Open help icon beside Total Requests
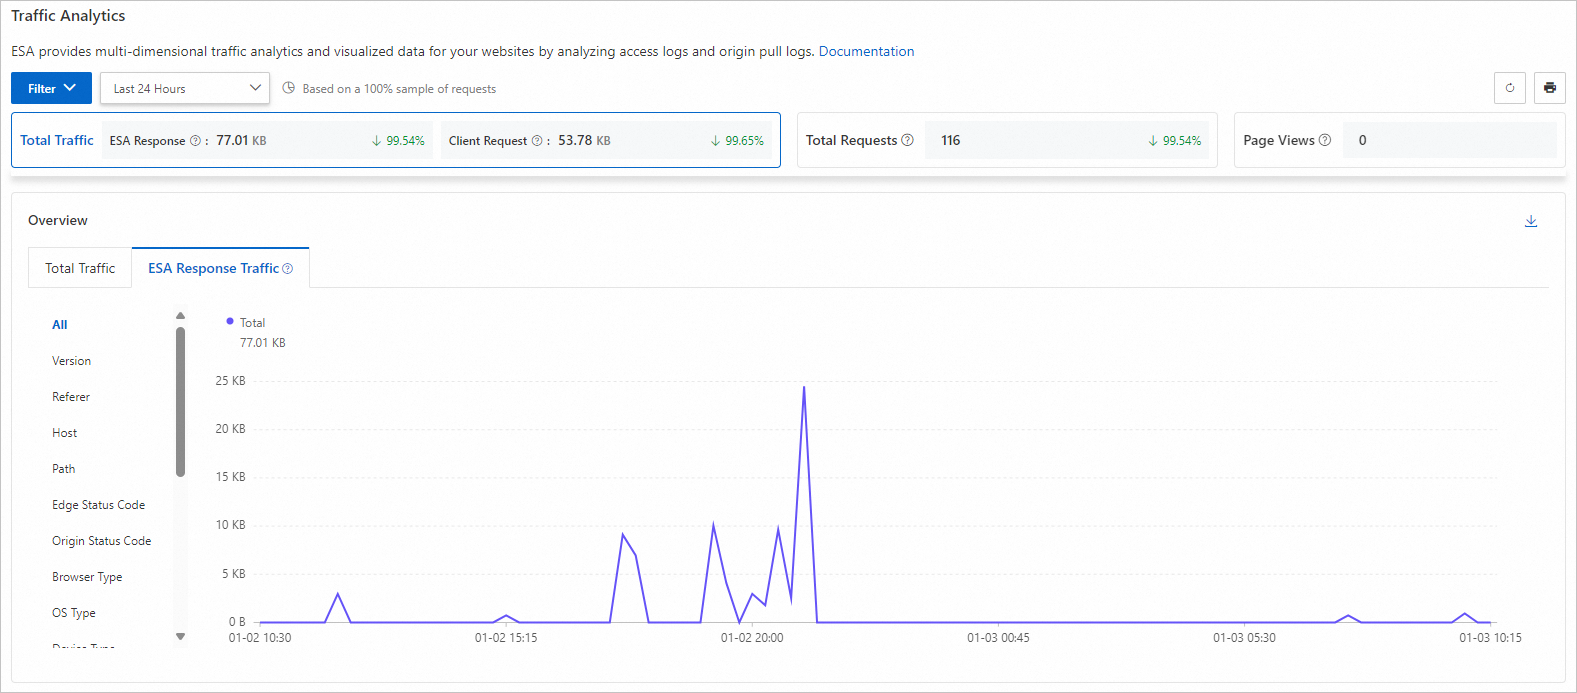1577x693 pixels. (x=907, y=140)
